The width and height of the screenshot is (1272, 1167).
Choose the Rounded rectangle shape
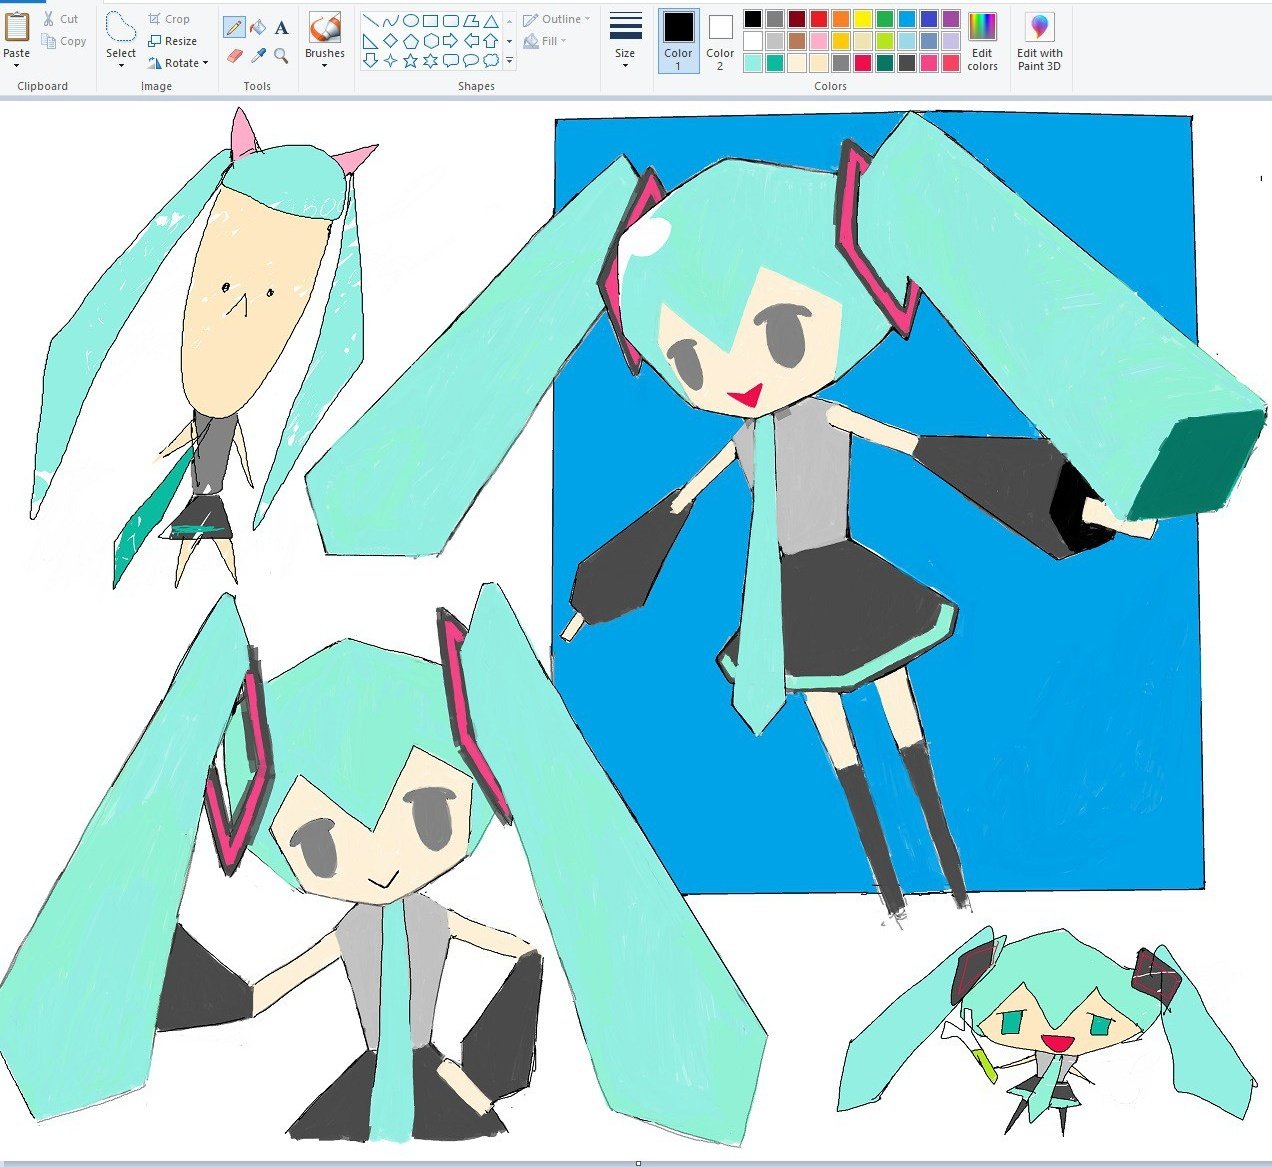[x=450, y=20]
